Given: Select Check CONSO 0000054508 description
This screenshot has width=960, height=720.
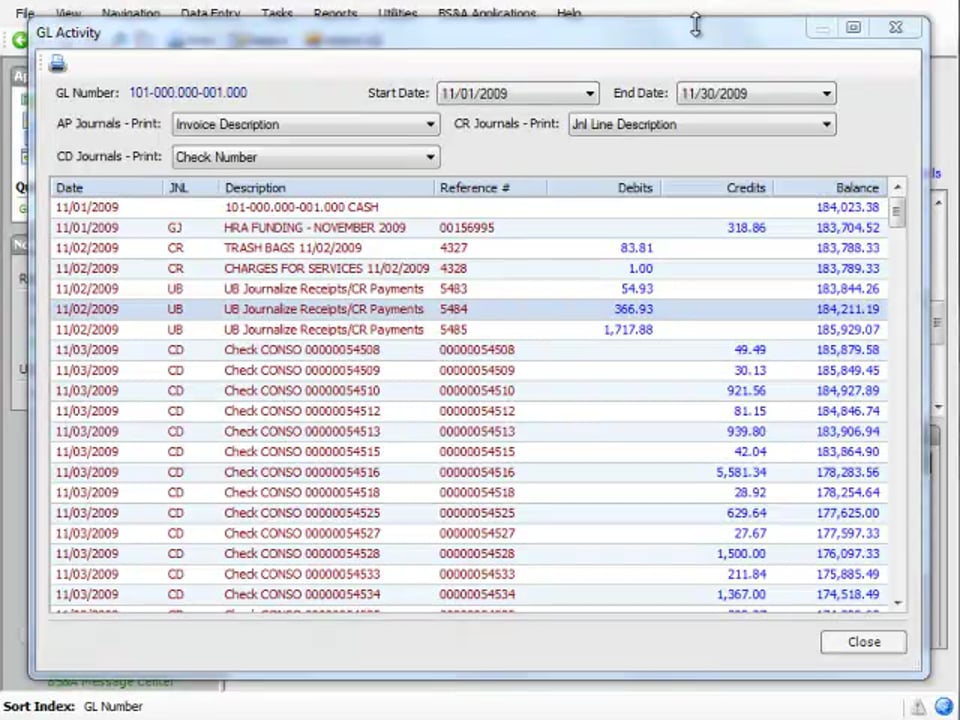Looking at the screenshot, I should [x=302, y=350].
